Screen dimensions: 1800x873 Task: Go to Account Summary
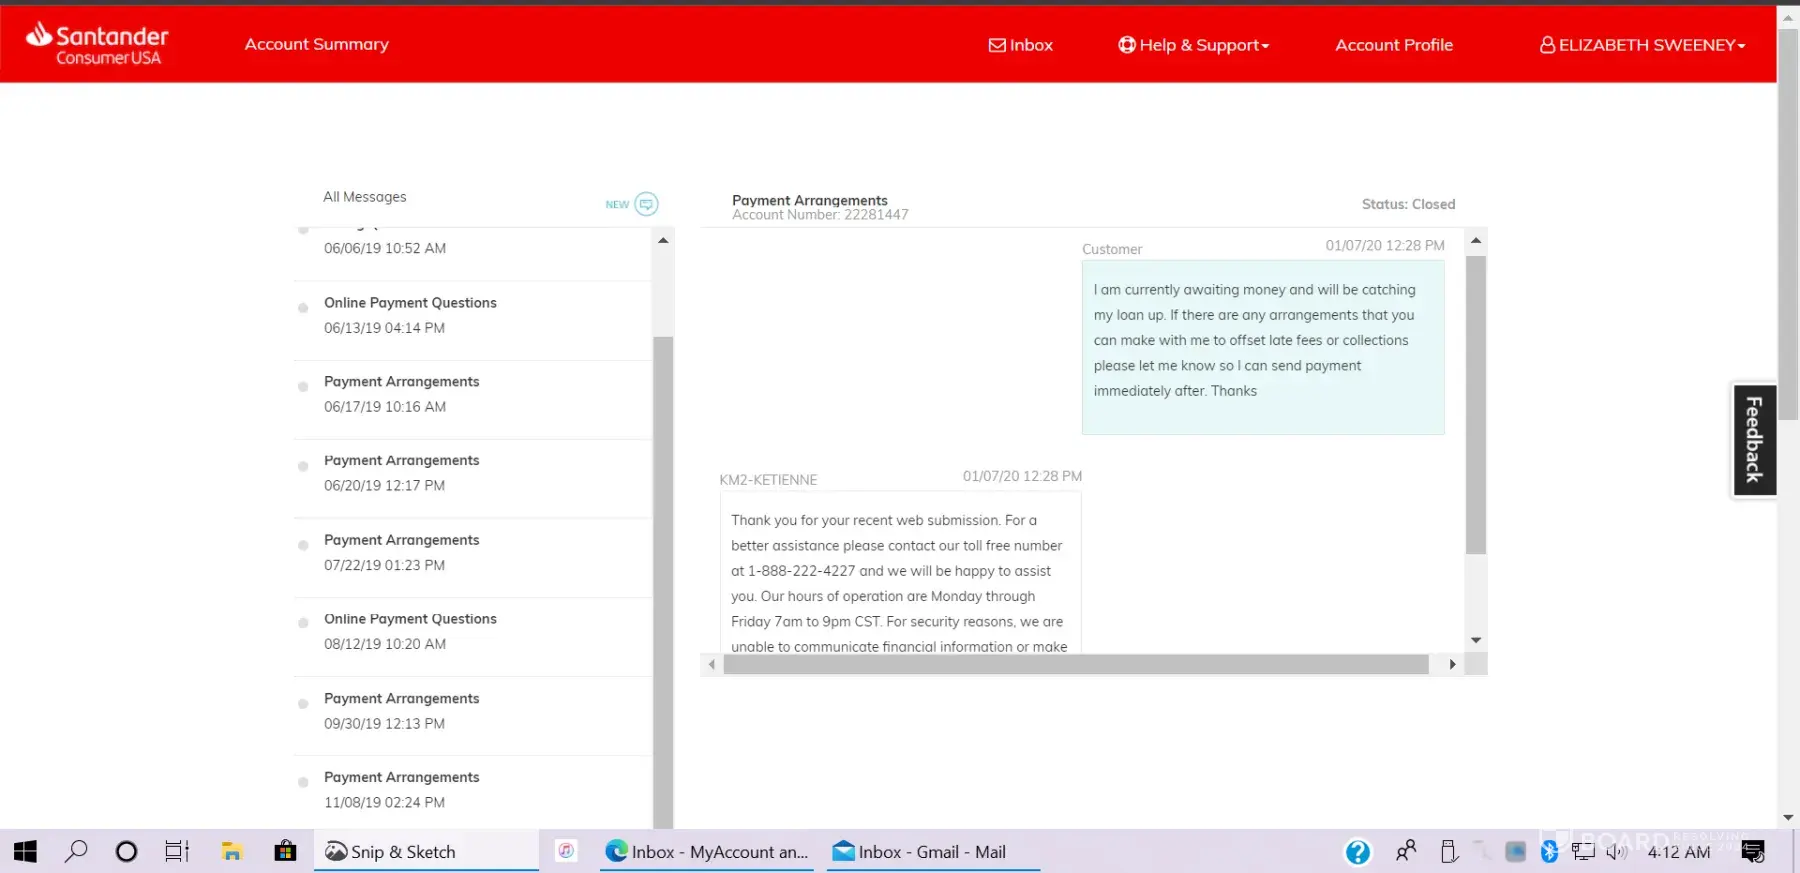point(316,44)
